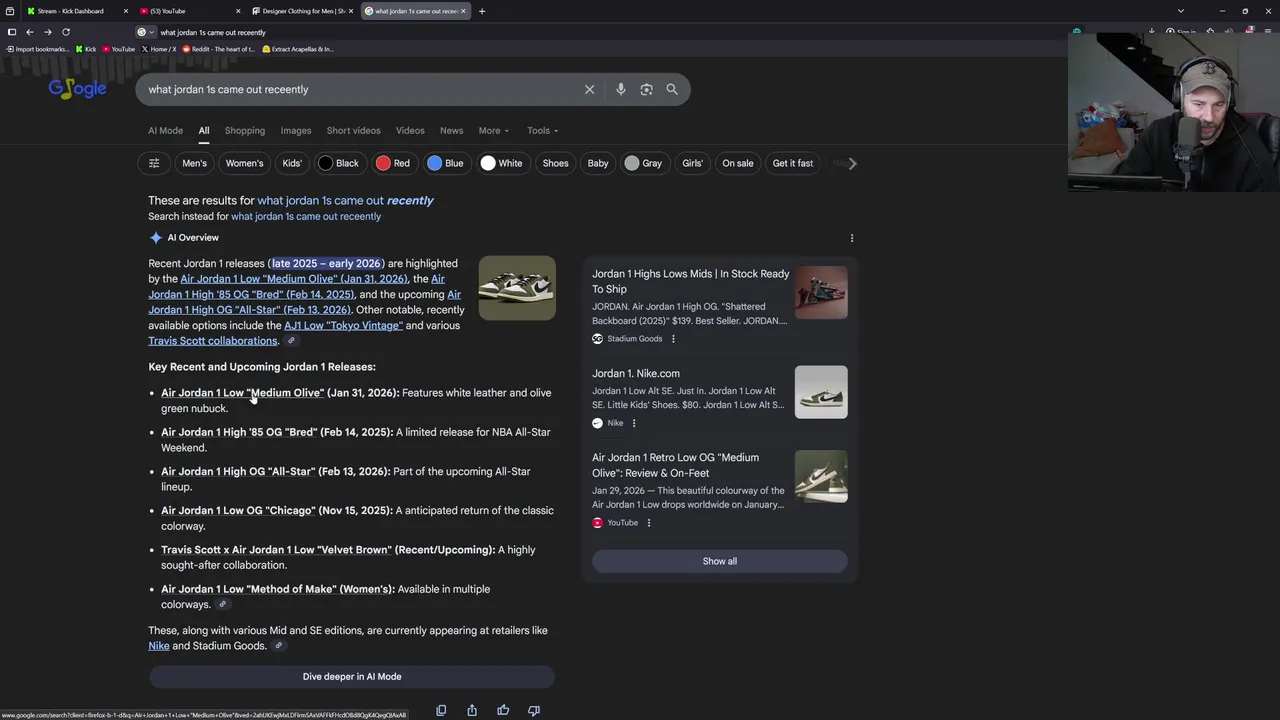The height and width of the screenshot is (720, 1280).
Task: Click in the Google search input field
Action: [360, 89]
